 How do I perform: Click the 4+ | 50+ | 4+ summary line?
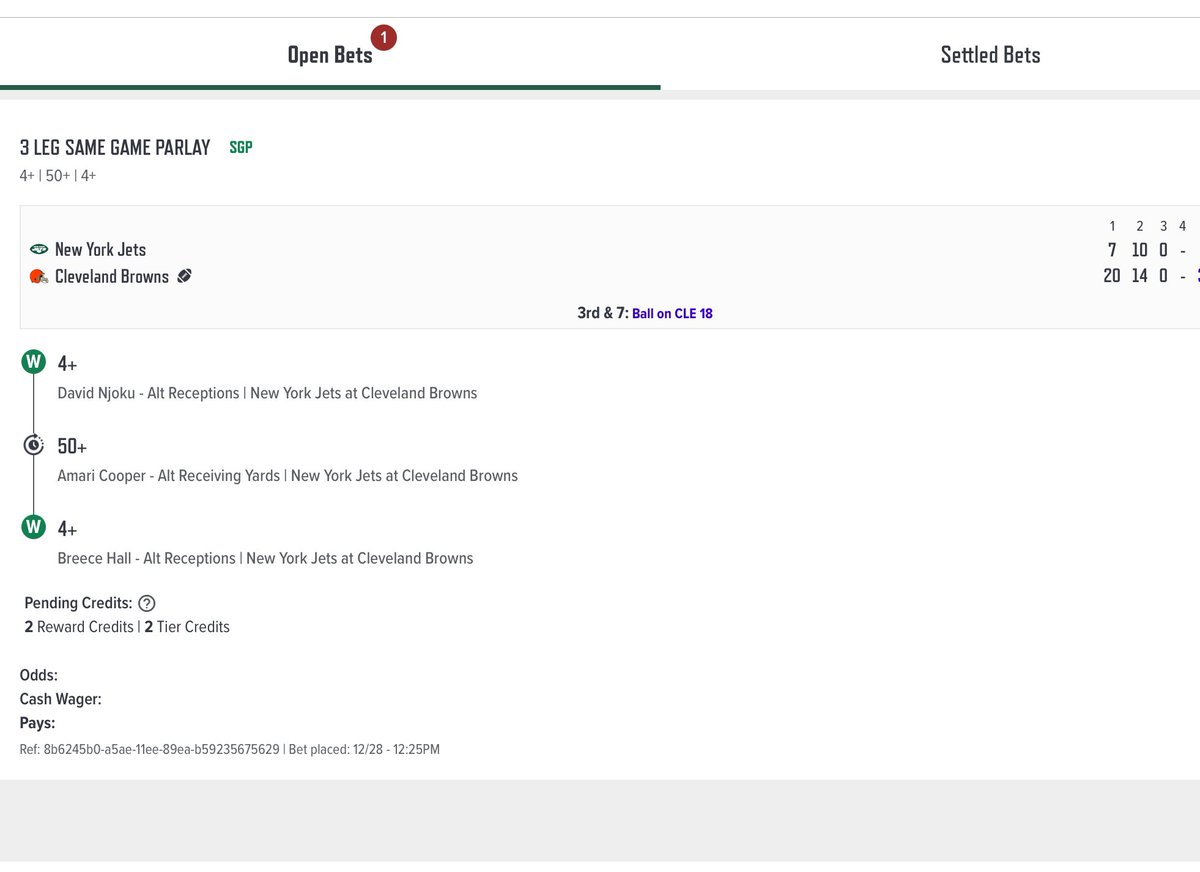[58, 175]
